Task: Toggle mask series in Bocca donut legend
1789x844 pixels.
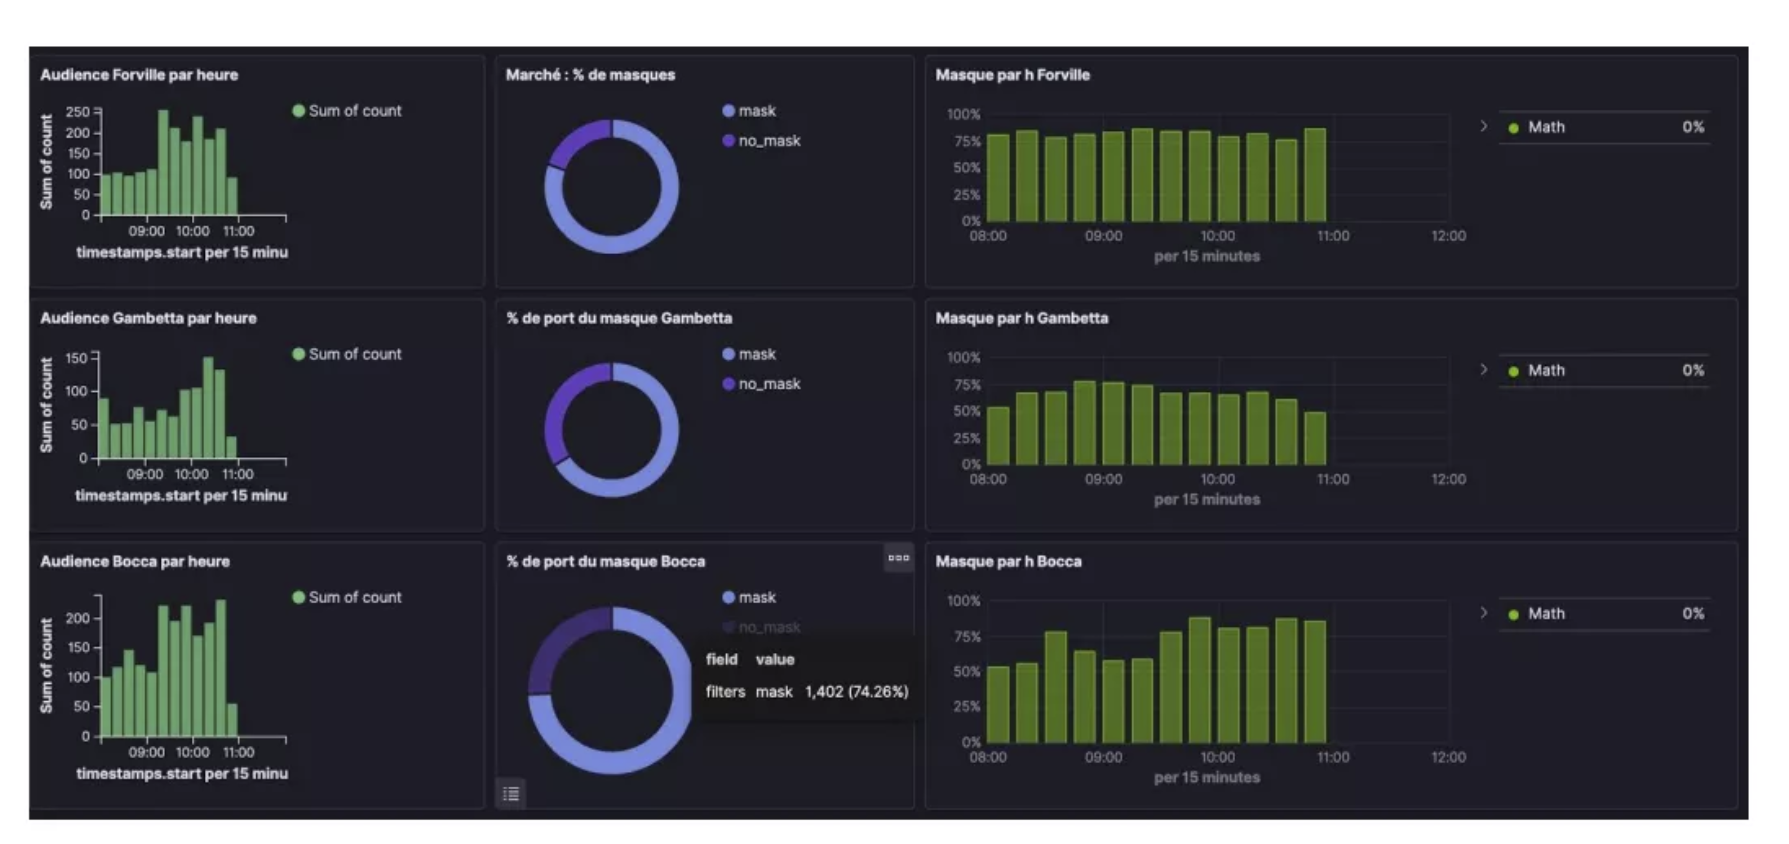Action: 757,597
